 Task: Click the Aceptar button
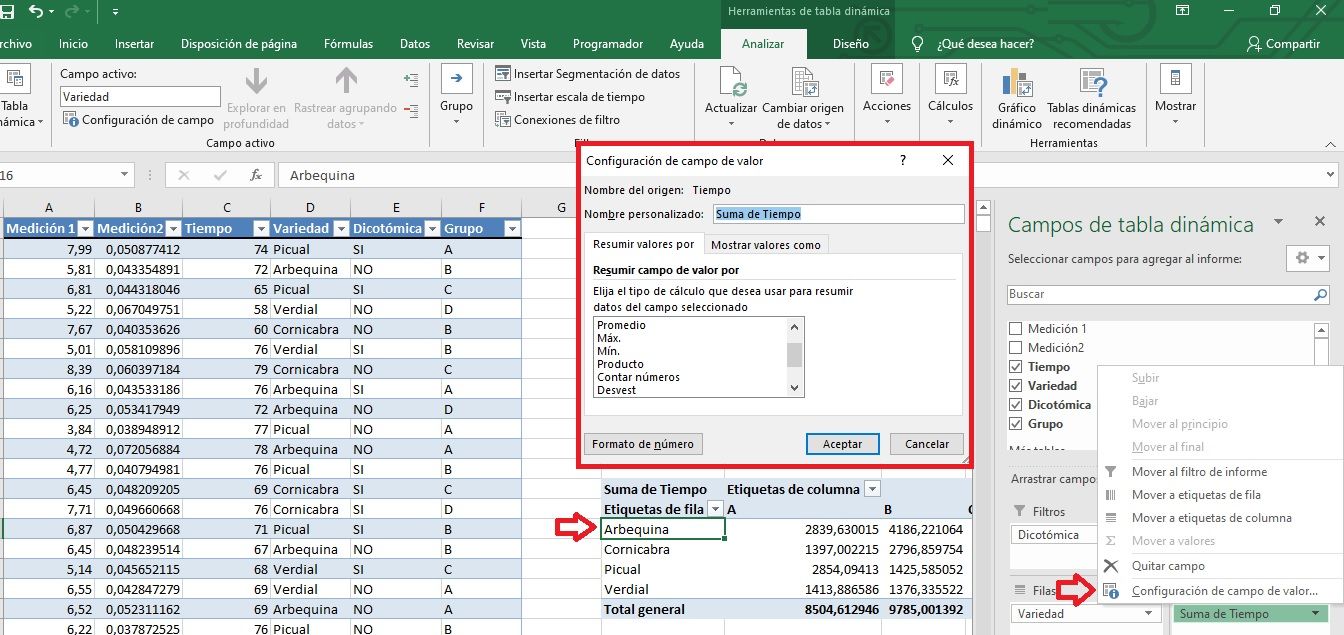pos(841,444)
